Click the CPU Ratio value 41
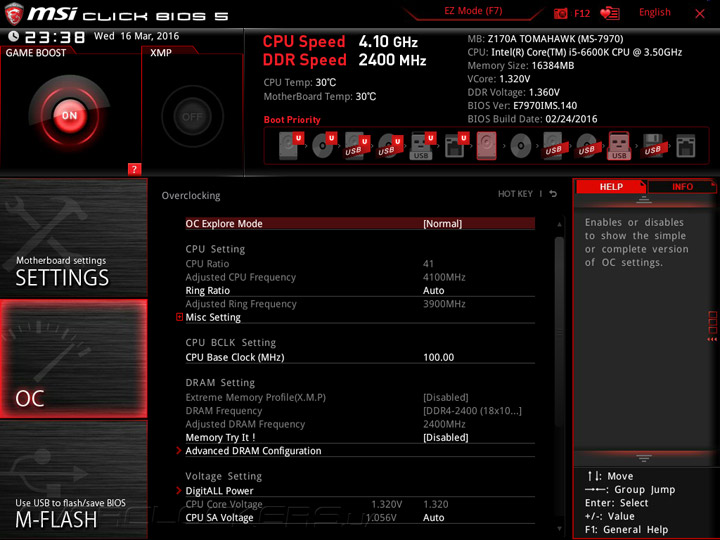The image size is (720, 540). (428, 264)
